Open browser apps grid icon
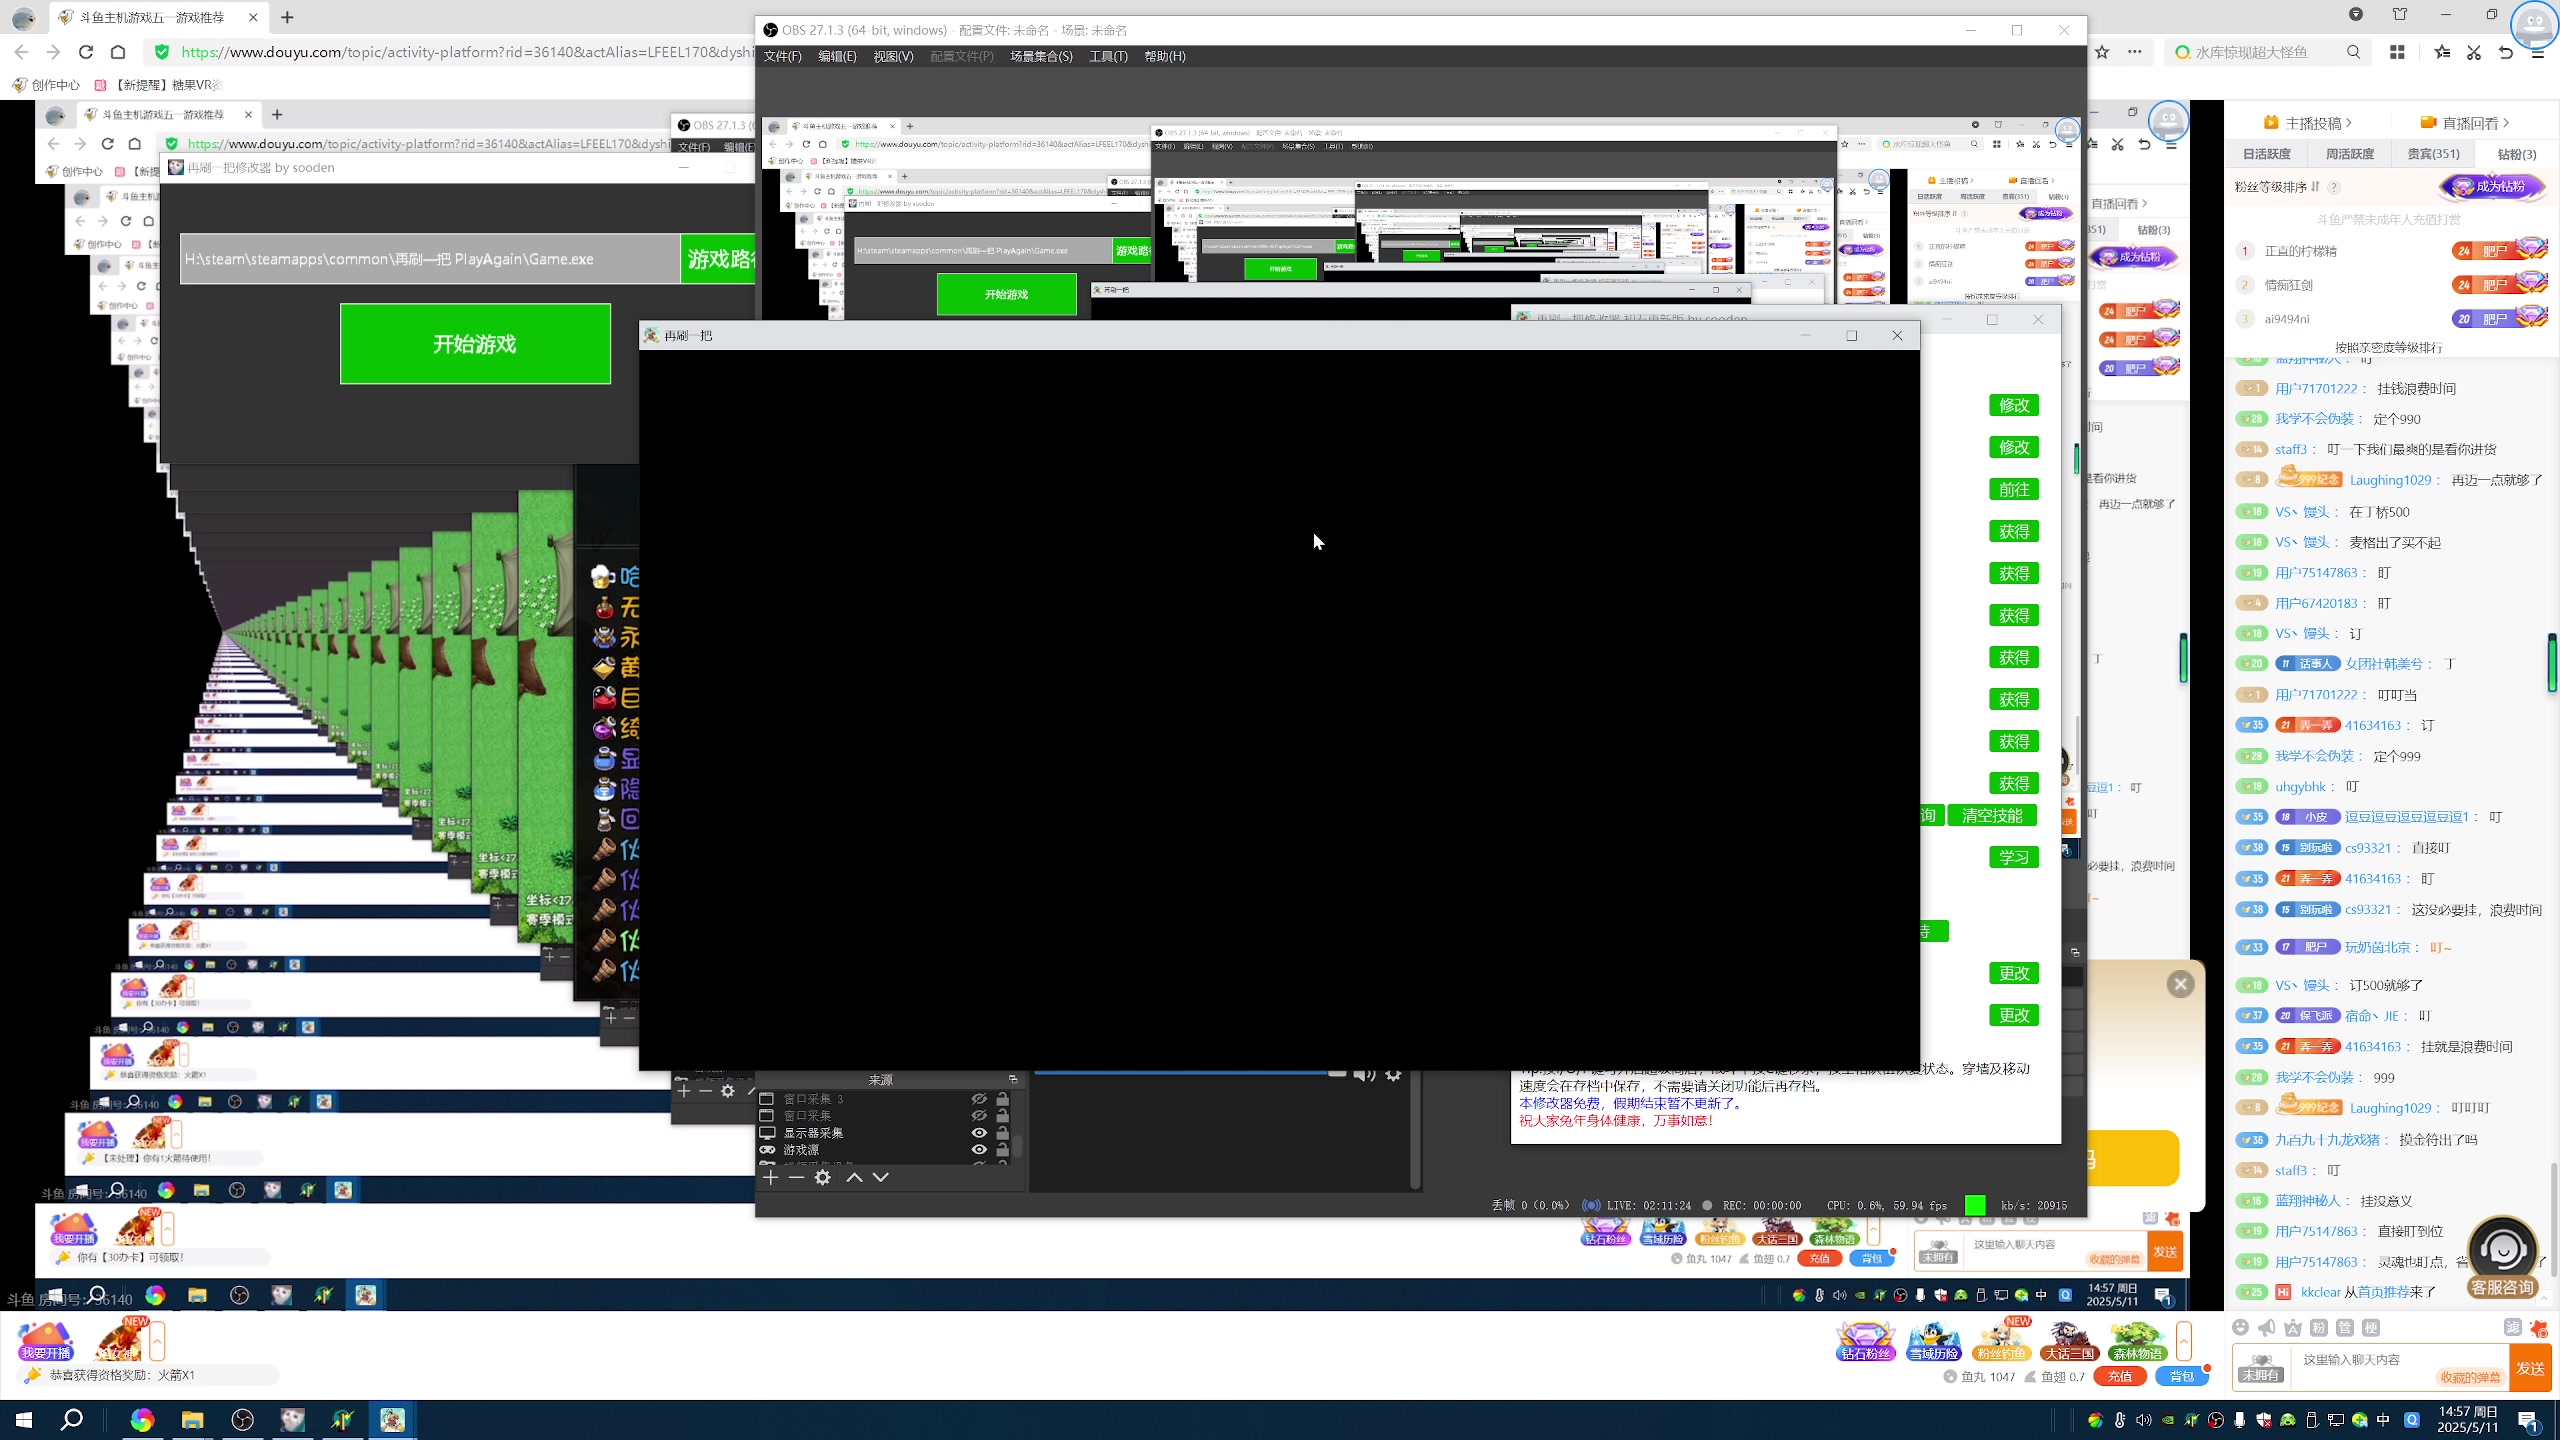Screen dimensions: 2560x1440 click(2397, 52)
